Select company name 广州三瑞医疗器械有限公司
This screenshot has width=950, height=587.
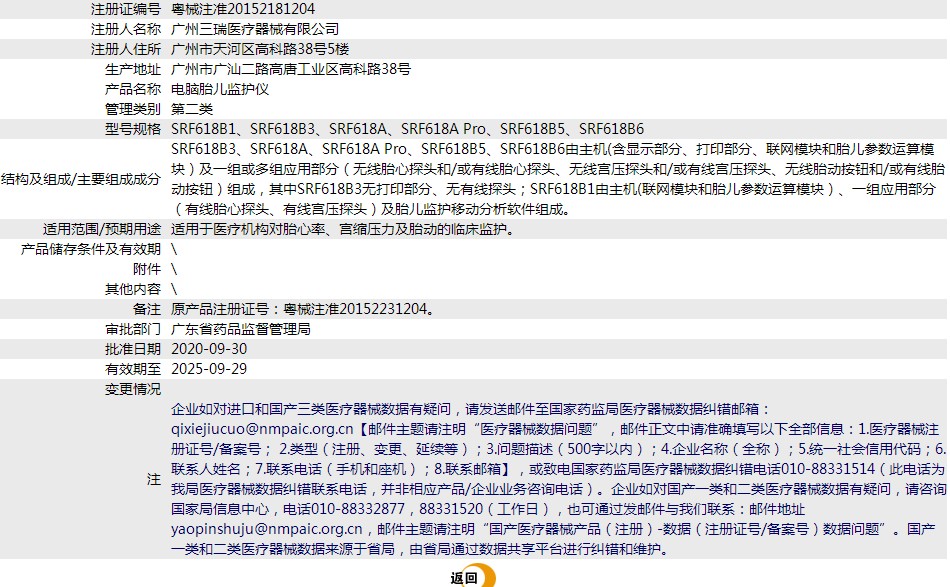pos(255,29)
